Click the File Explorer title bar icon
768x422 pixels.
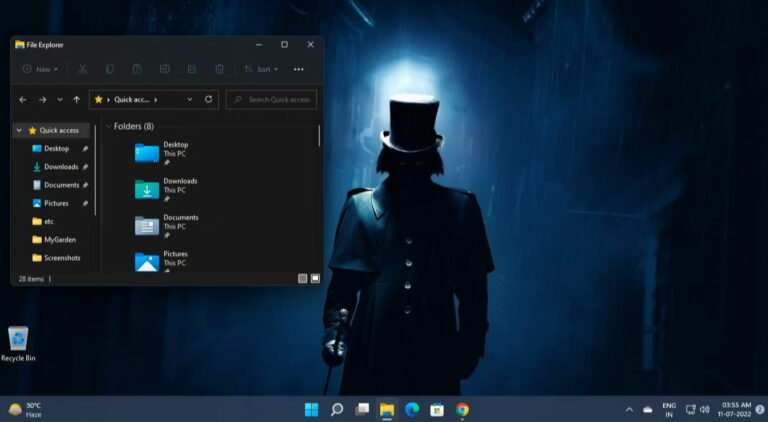click(x=20, y=45)
